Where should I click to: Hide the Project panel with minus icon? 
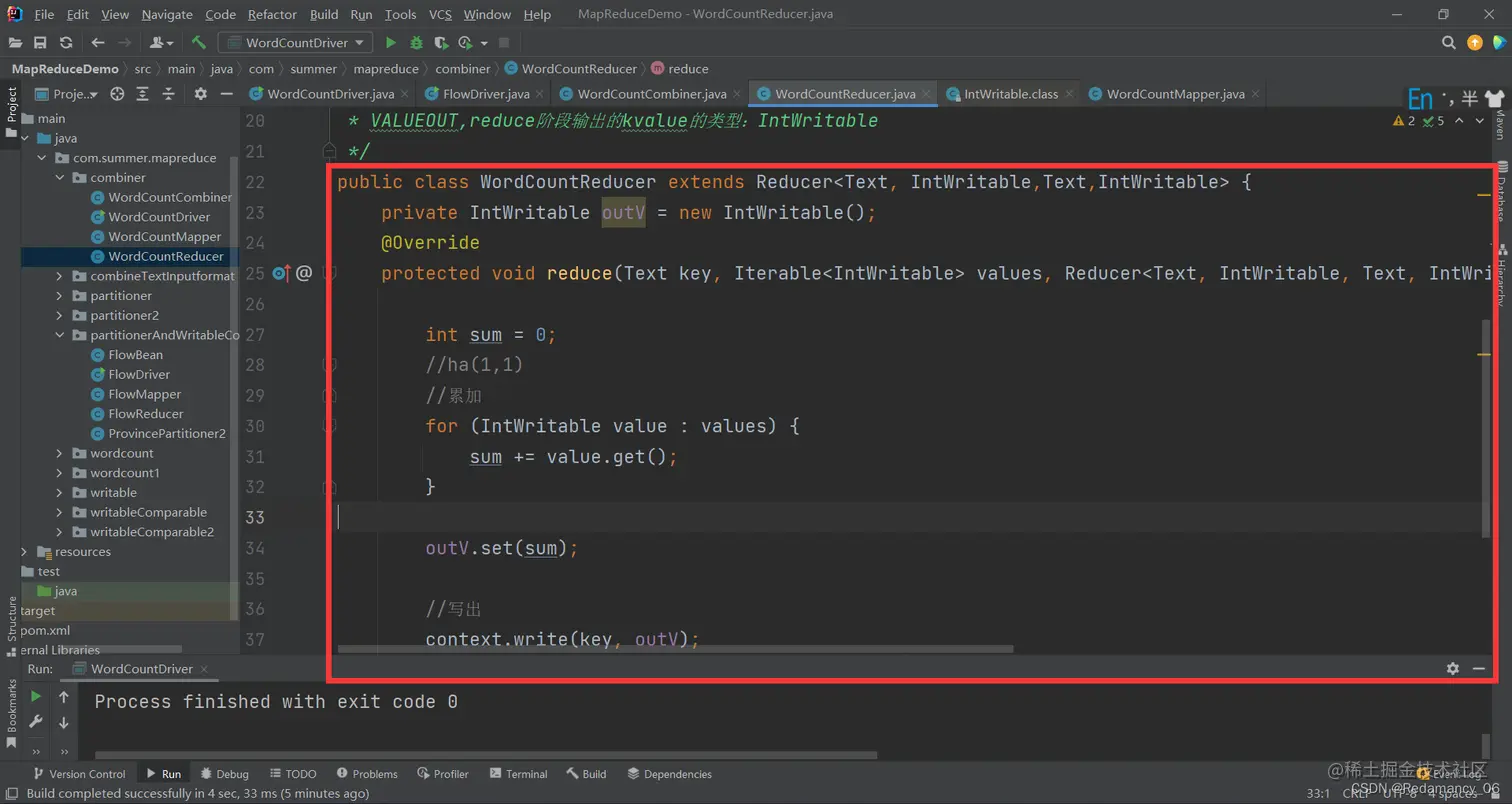tap(227, 94)
